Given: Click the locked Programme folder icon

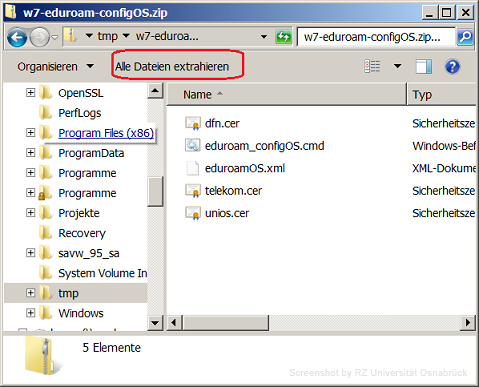Looking at the screenshot, I should pyautogui.click(x=45, y=193).
